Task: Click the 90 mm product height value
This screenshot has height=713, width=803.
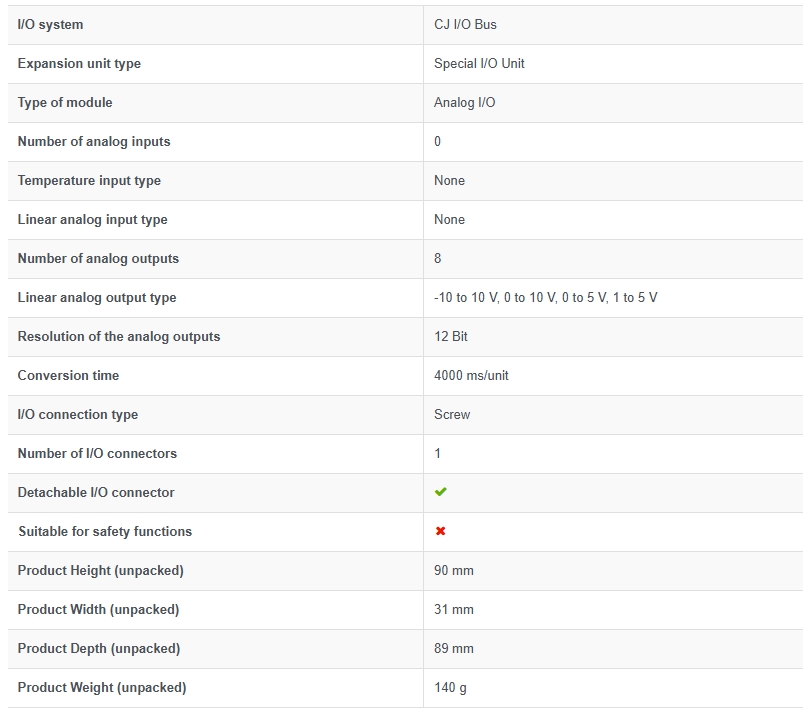Action: pyautogui.click(x=454, y=570)
